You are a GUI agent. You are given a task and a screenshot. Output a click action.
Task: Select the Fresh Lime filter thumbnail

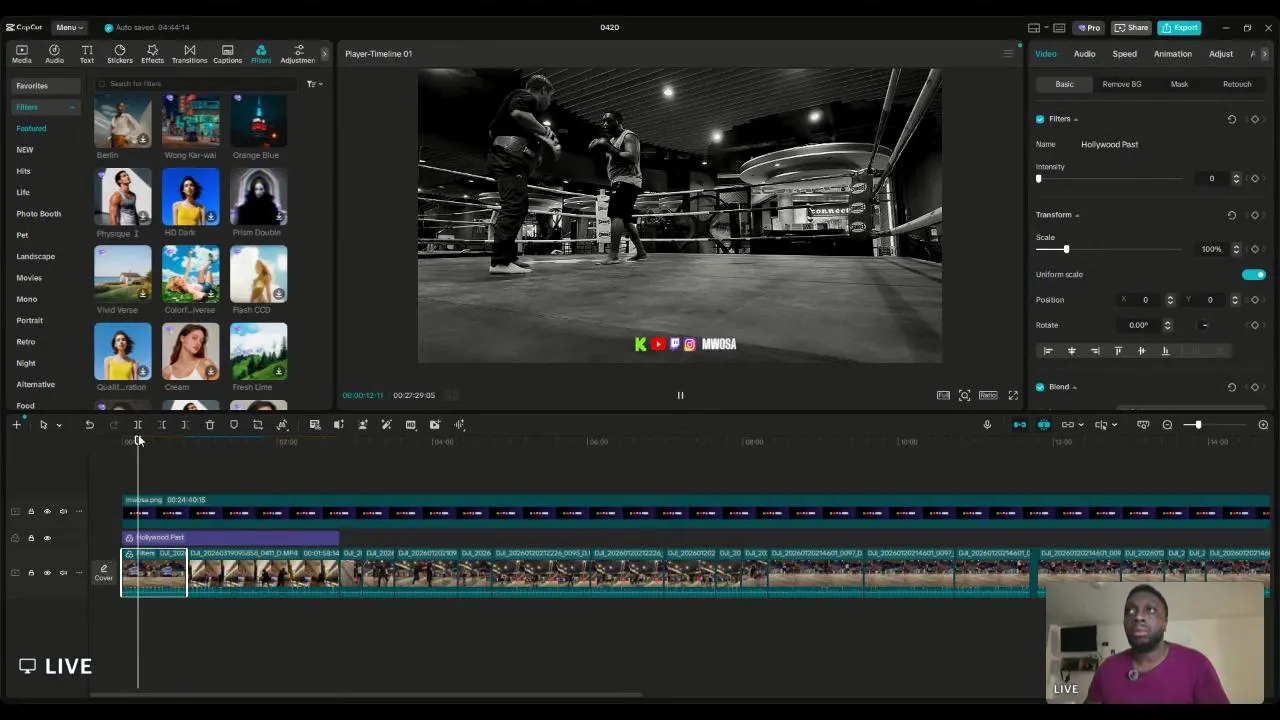coord(258,351)
